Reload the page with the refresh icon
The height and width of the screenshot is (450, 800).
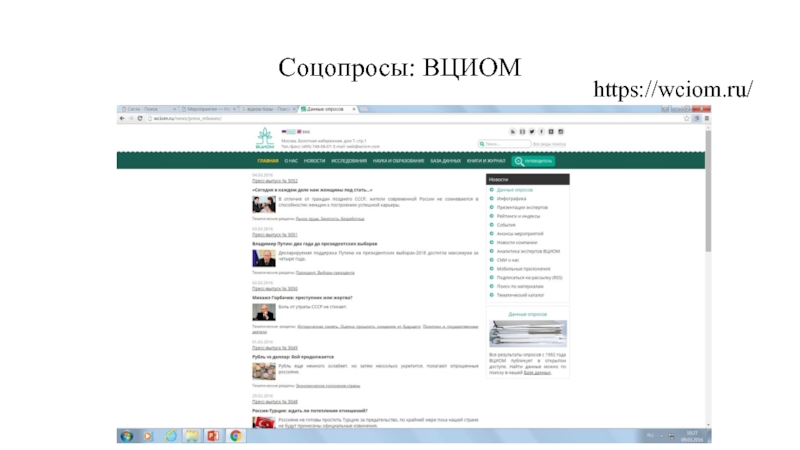click(140, 118)
